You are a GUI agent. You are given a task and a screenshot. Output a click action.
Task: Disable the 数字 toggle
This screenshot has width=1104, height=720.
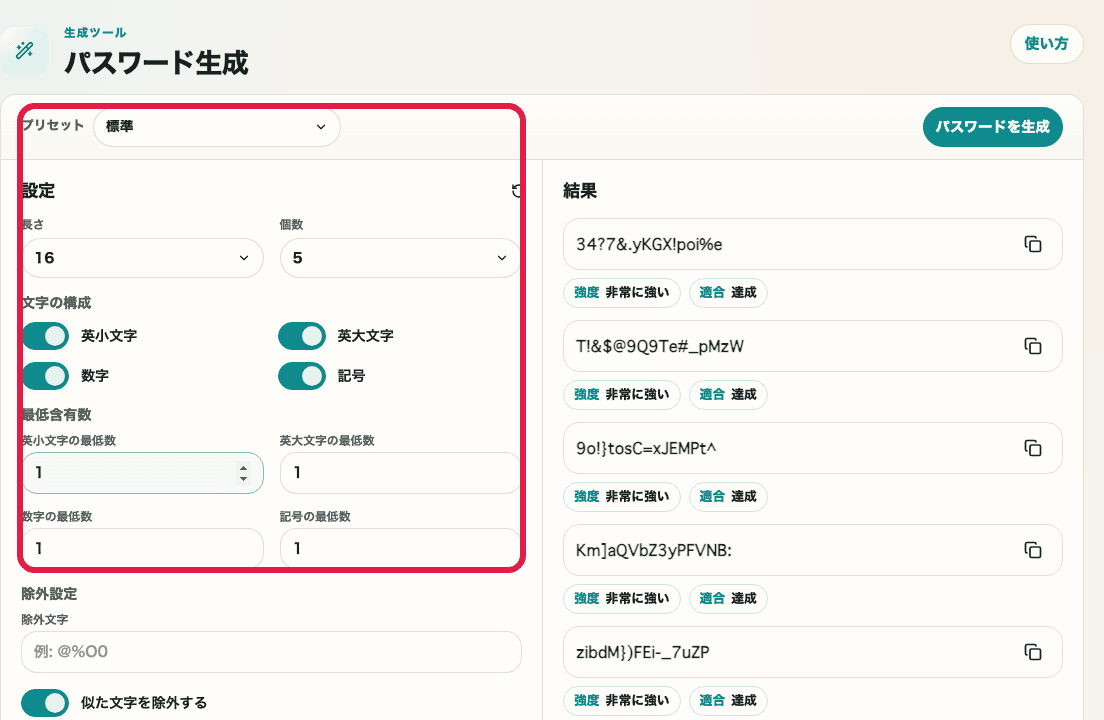pos(45,375)
